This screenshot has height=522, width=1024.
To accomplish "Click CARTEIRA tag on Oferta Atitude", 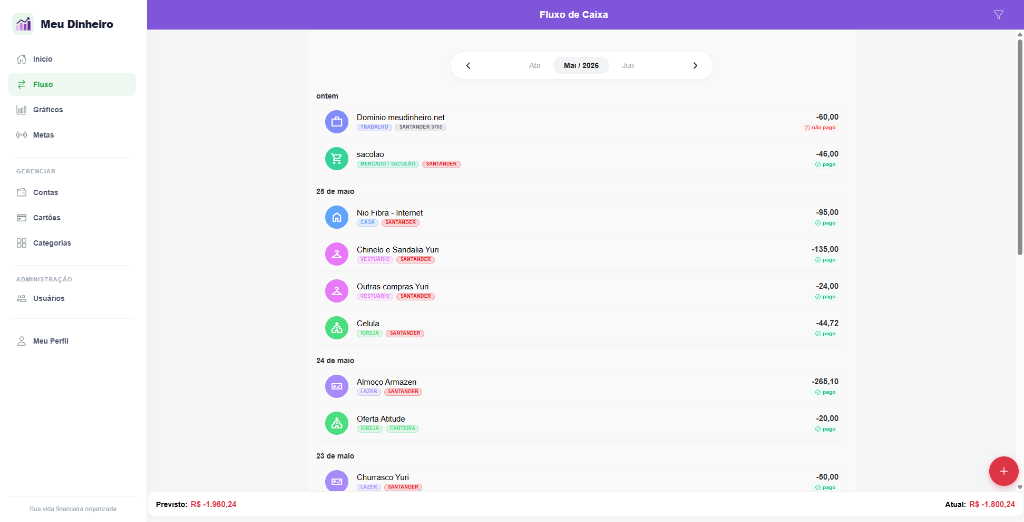I will (402, 429).
